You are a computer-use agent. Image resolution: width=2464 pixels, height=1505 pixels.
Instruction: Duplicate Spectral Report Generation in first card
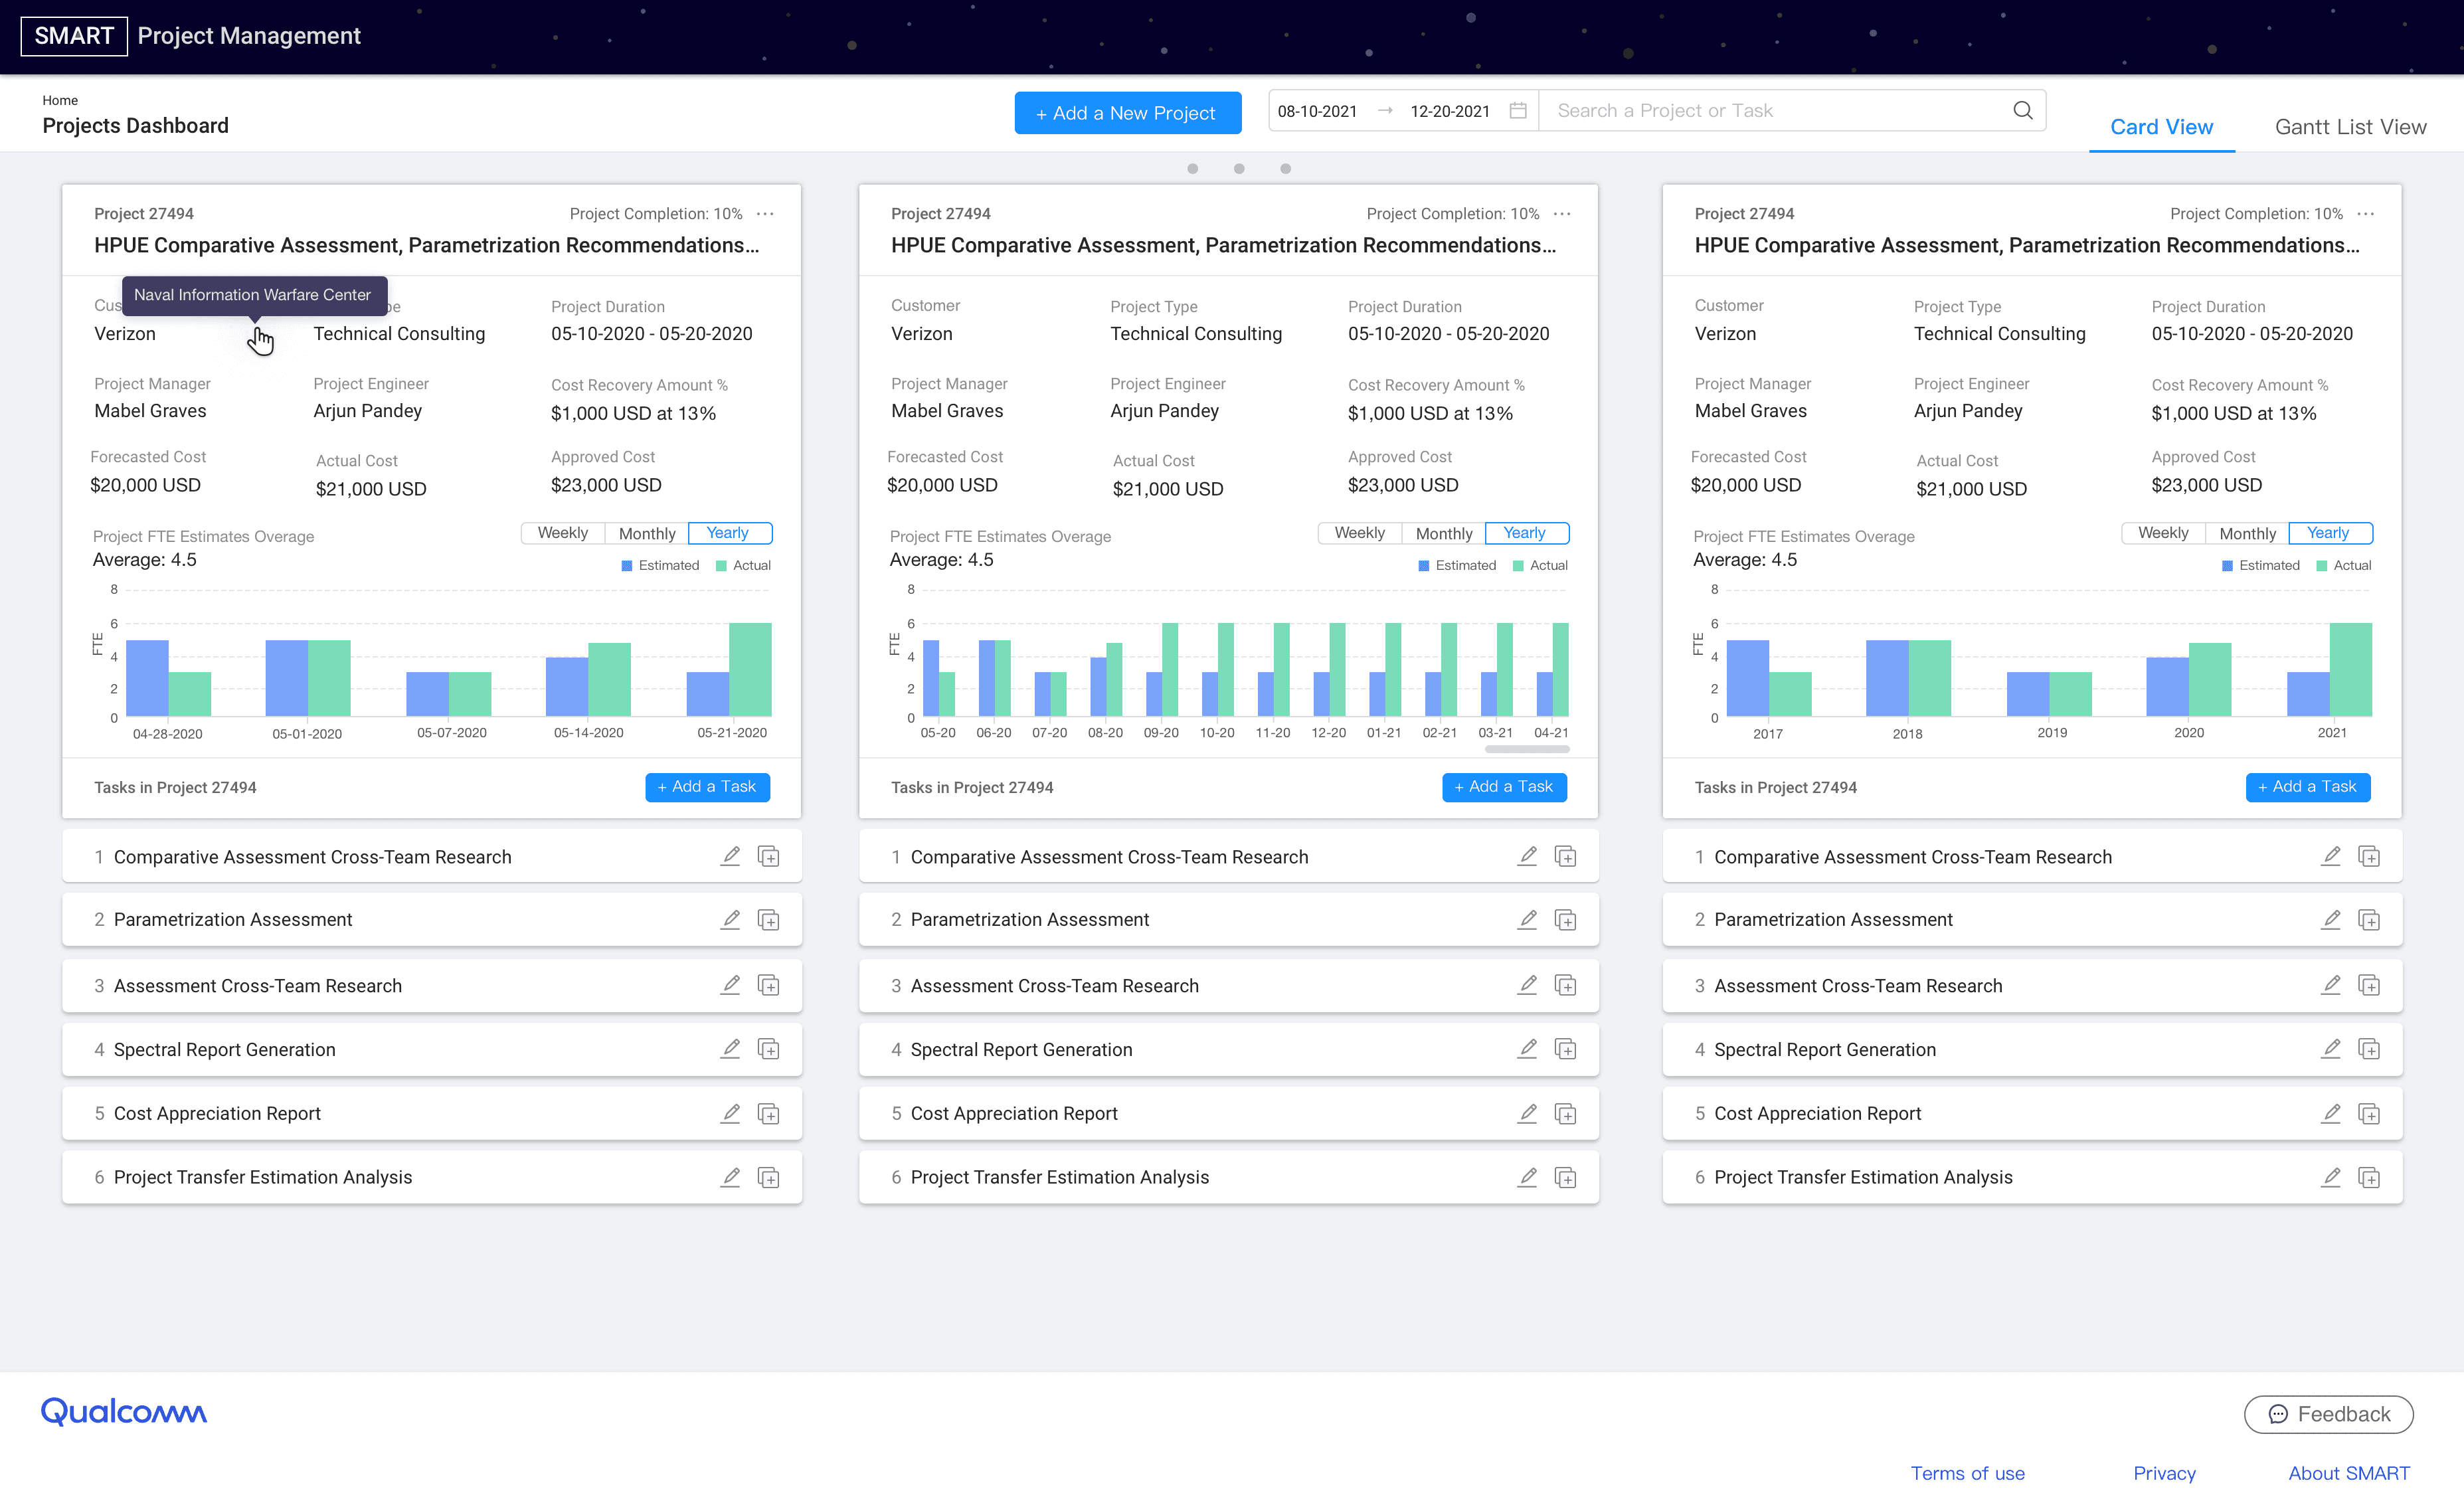tap(768, 1049)
